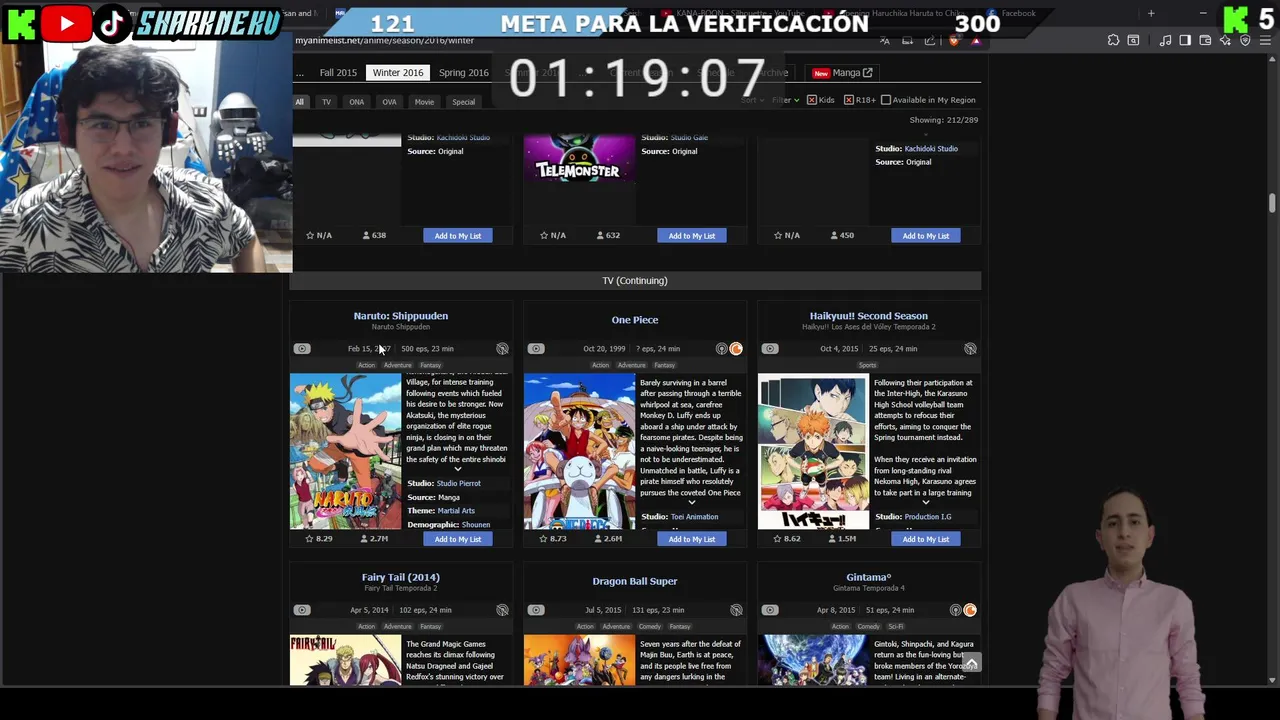Image resolution: width=1280 pixels, height=720 pixels.
Task: Add One Piece to My List
Action: pyautogui.click(x=692, y=539)
